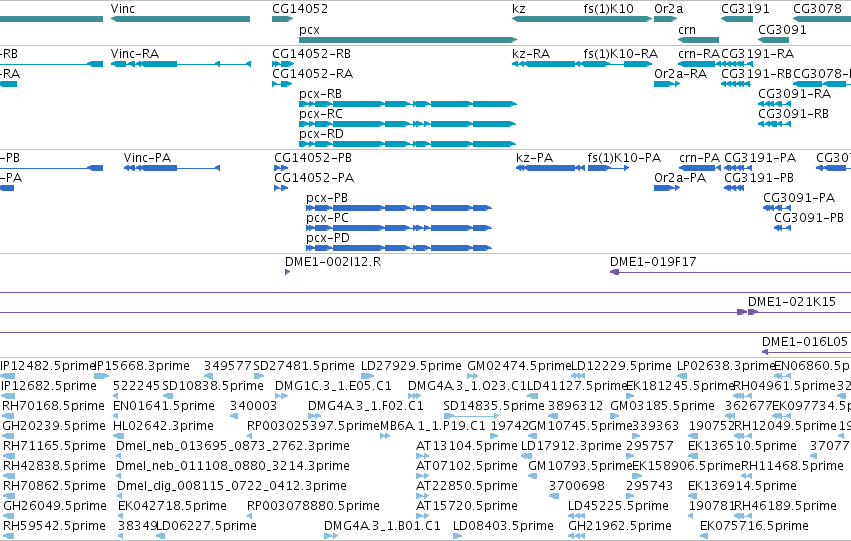Screen dimensions: 851x541
Task: Select the CG3091-RB transcript label
Action: click(x=793, y=113)
